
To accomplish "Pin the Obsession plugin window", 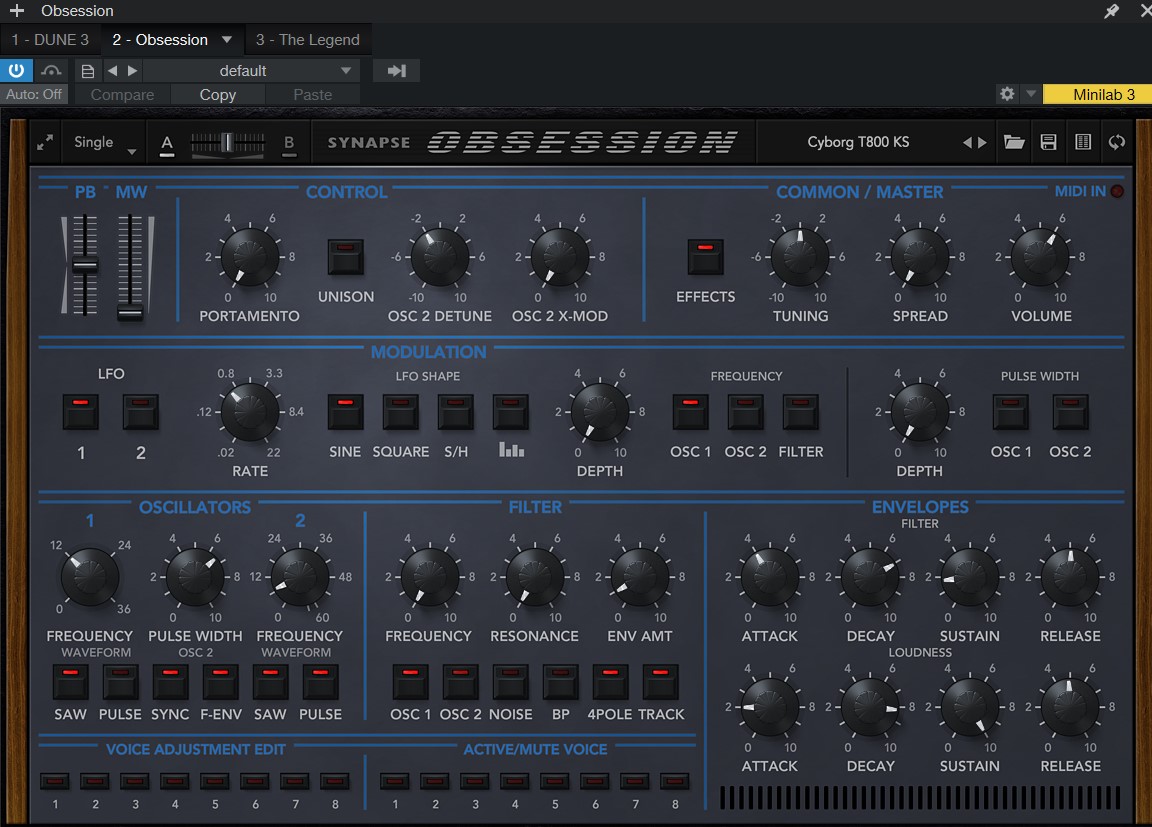I will coord(1111,11).
